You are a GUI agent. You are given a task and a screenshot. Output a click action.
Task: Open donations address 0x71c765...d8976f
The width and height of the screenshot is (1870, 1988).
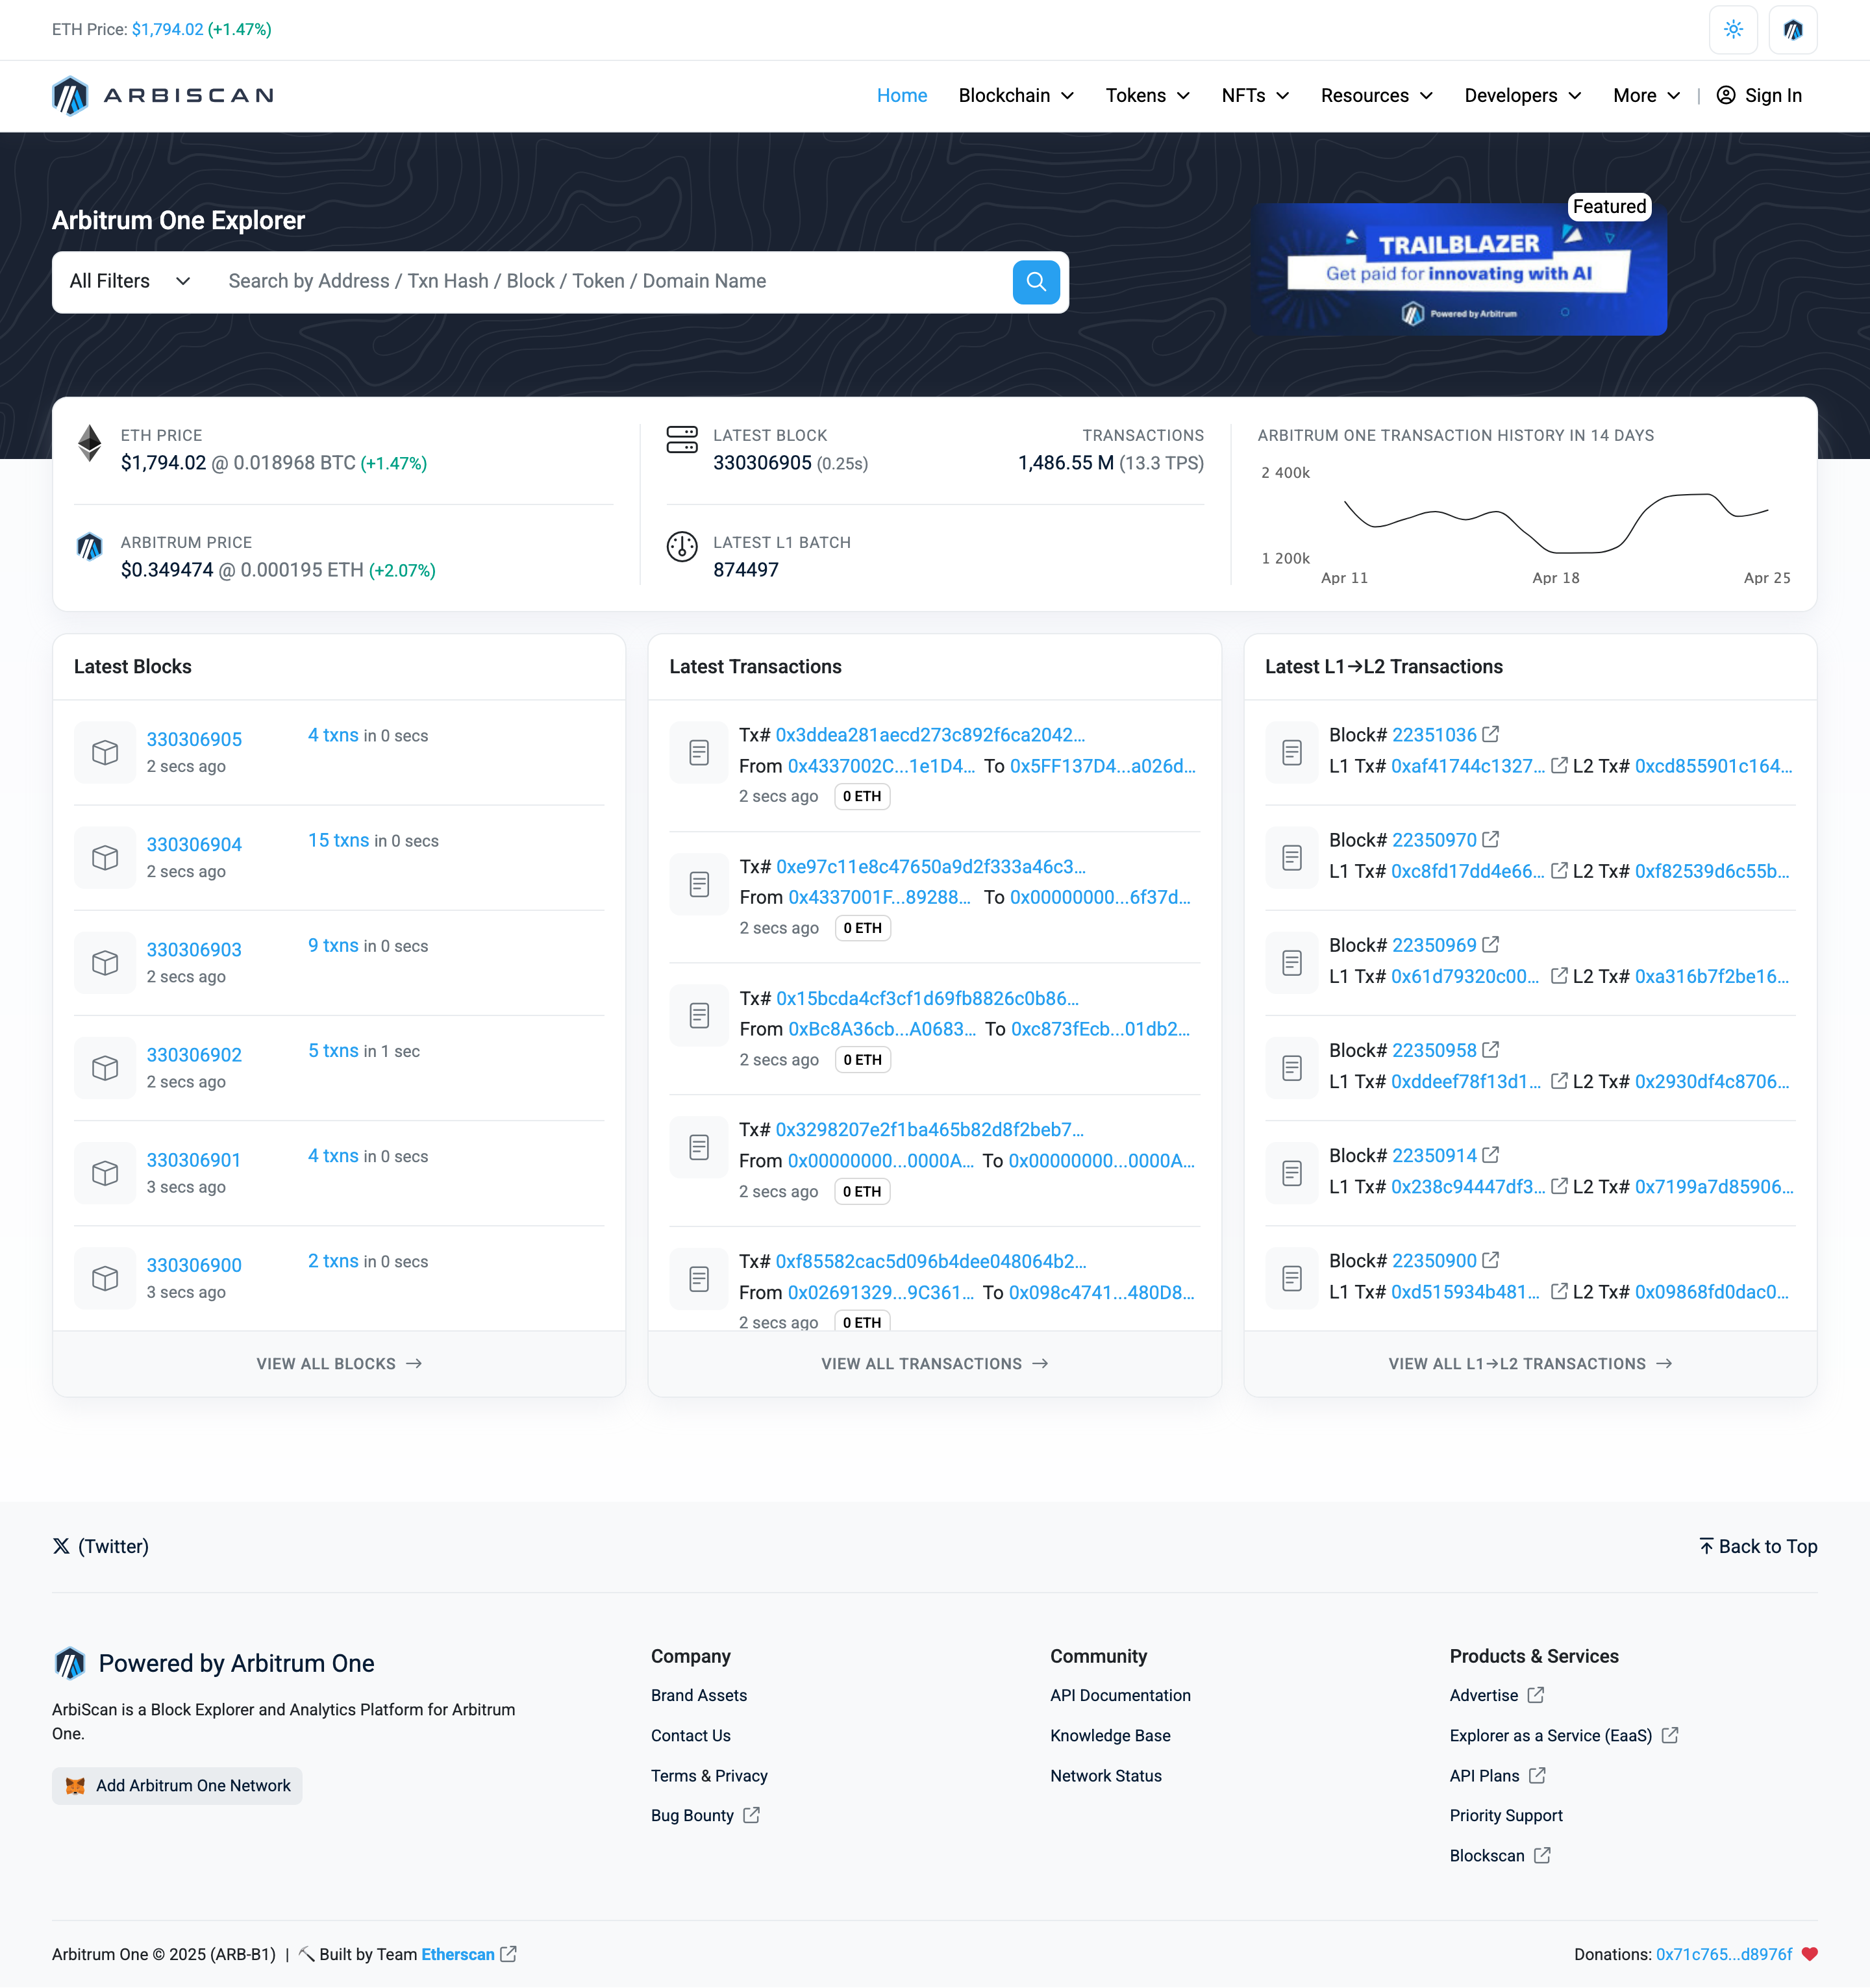coord(1724,1954)
